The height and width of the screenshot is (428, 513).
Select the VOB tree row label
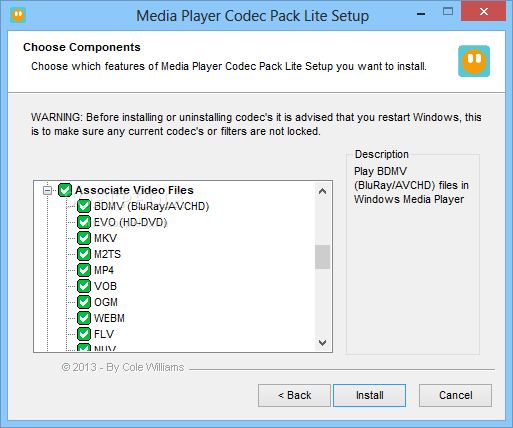(106, 286)
